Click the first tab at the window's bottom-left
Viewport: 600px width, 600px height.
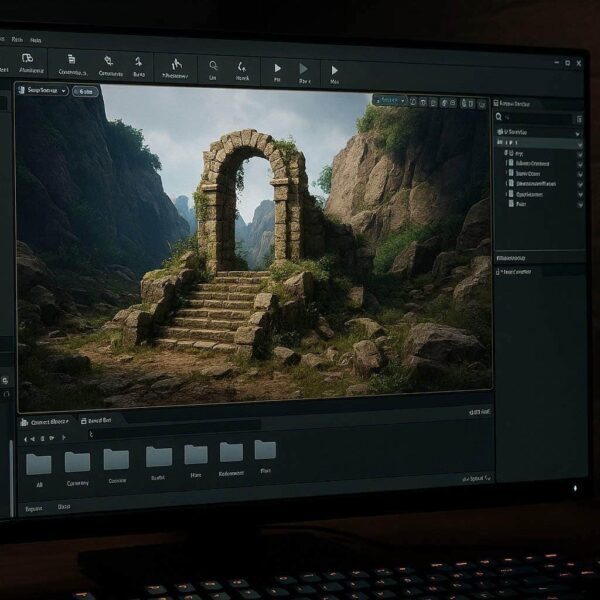[x=34, y=509]
